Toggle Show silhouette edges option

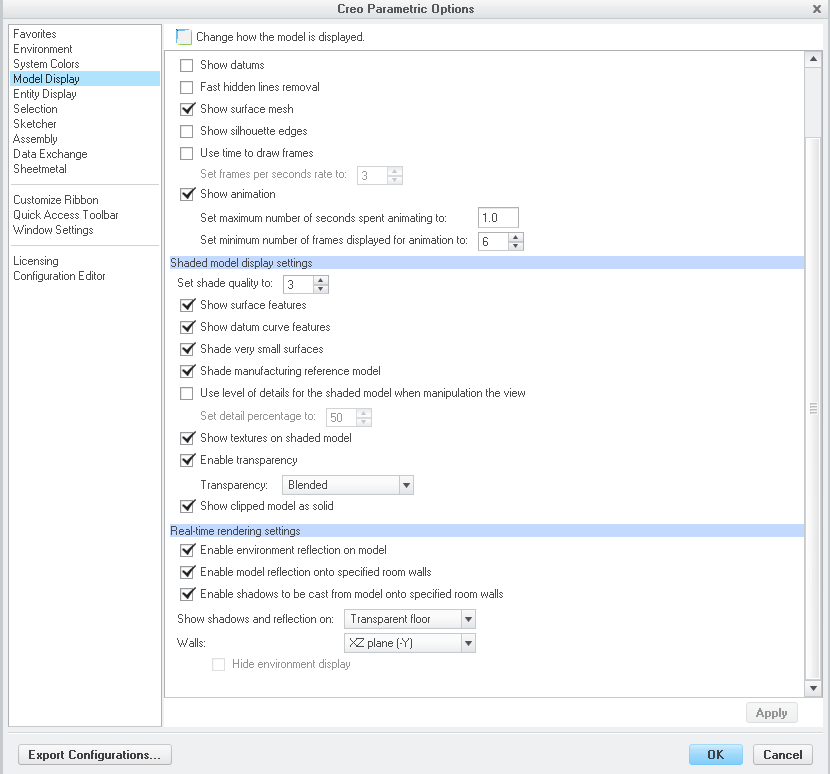[186, 131]
